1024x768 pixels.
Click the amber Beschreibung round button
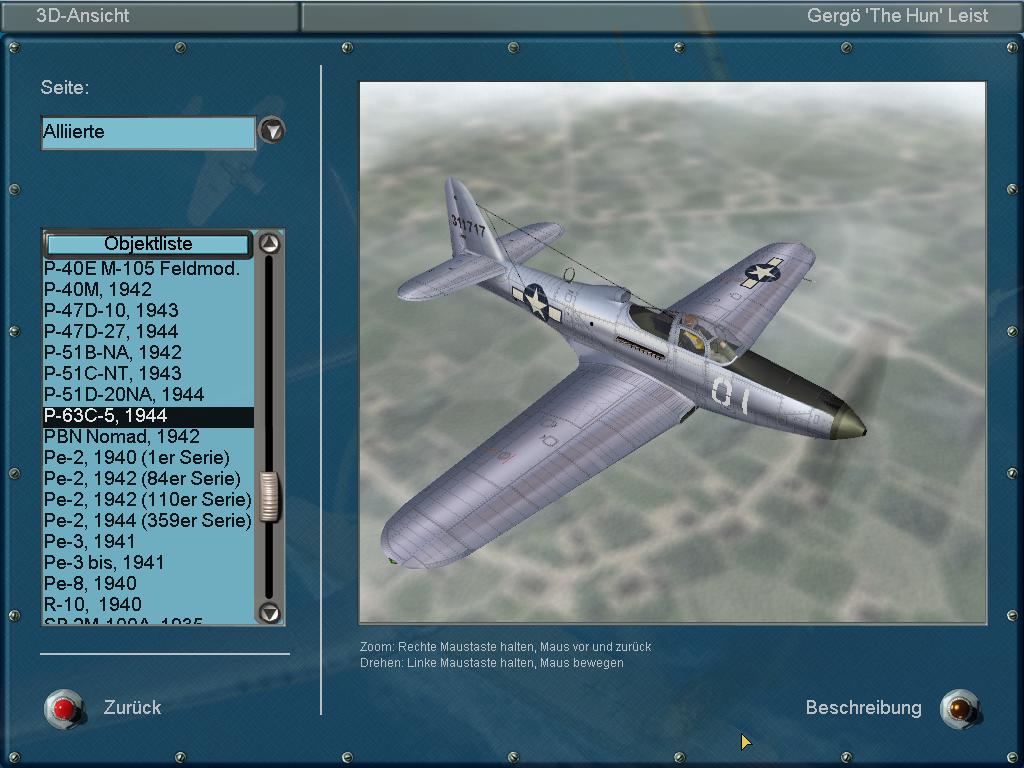point(959,709)
